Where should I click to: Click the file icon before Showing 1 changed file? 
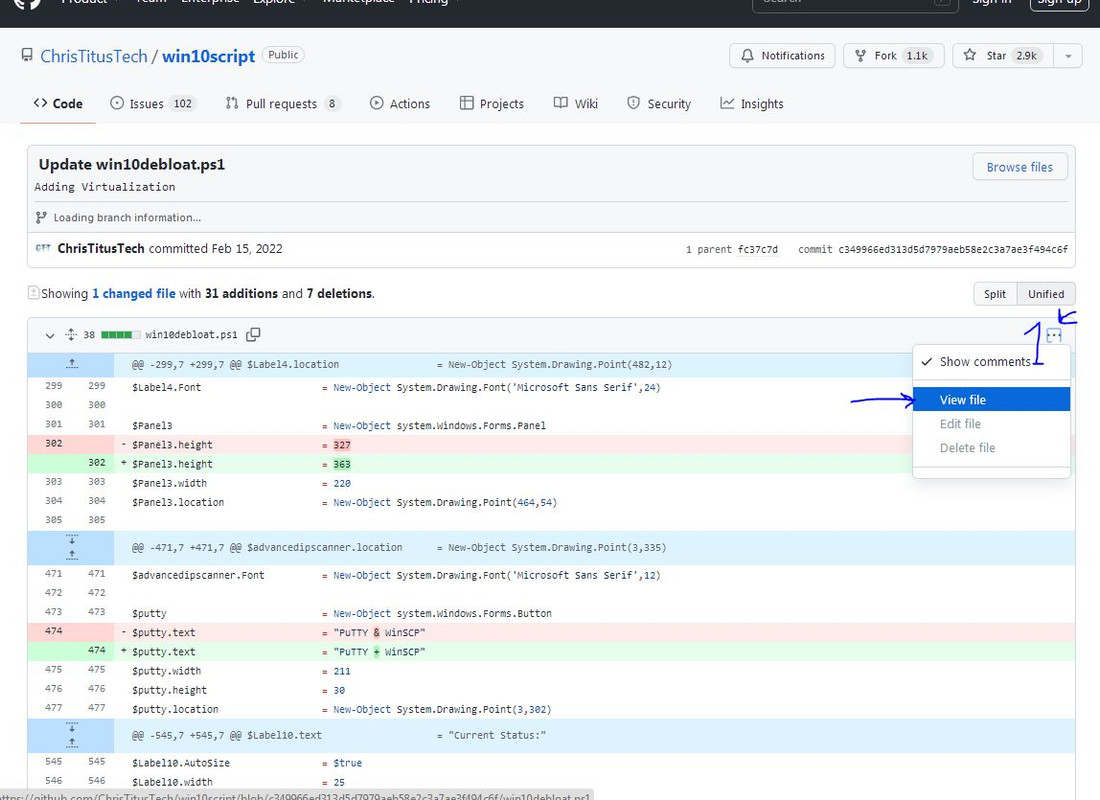pos(33,293)
